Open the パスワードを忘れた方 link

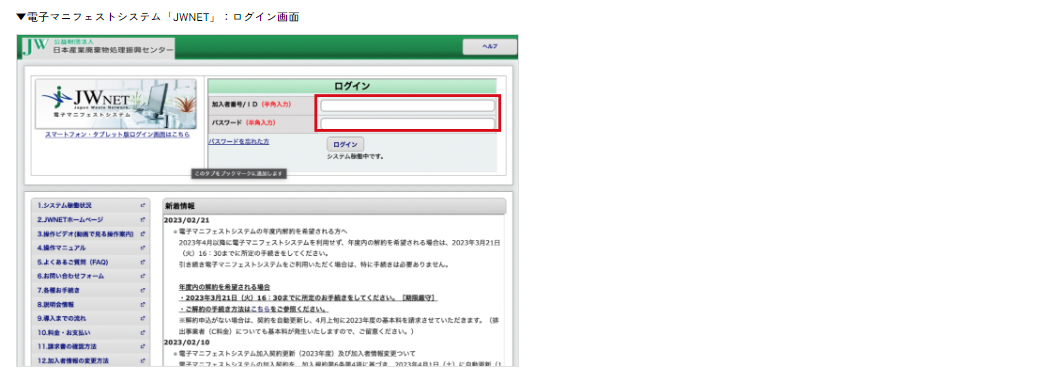coord(239,142)
